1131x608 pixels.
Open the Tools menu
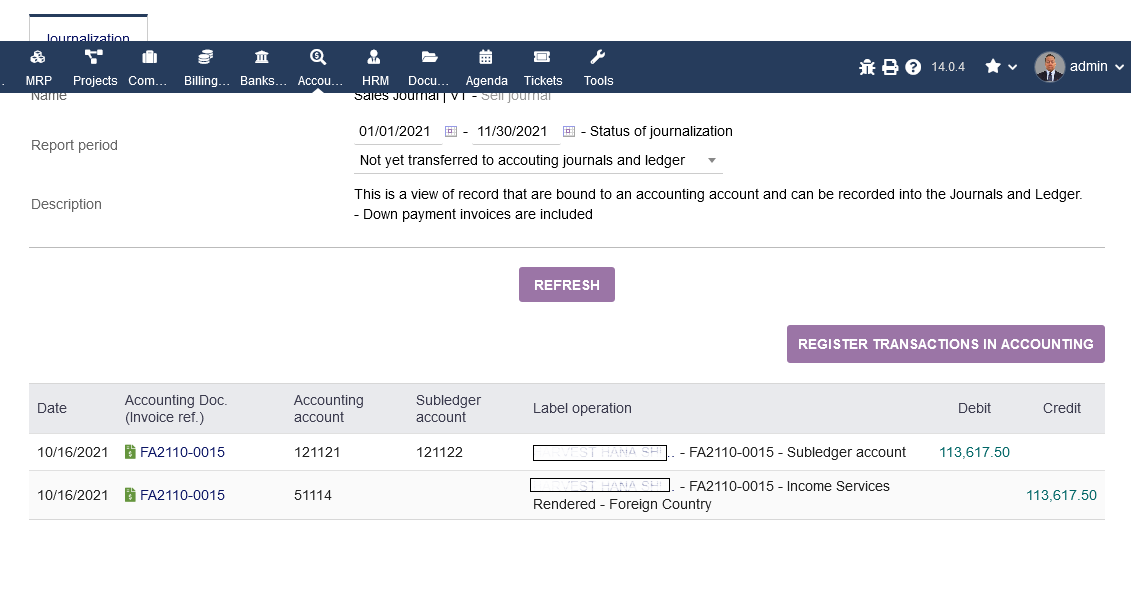pos(598,58)
